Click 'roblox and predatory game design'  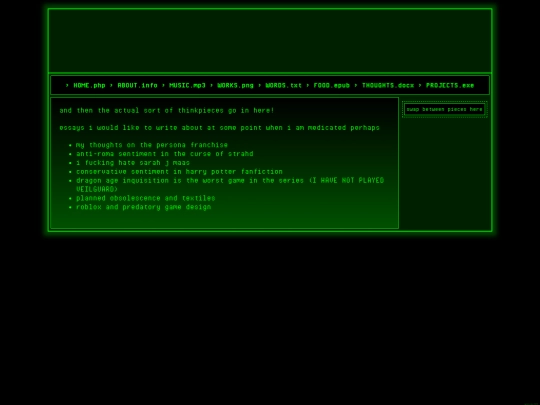click(x=144, y=207)
